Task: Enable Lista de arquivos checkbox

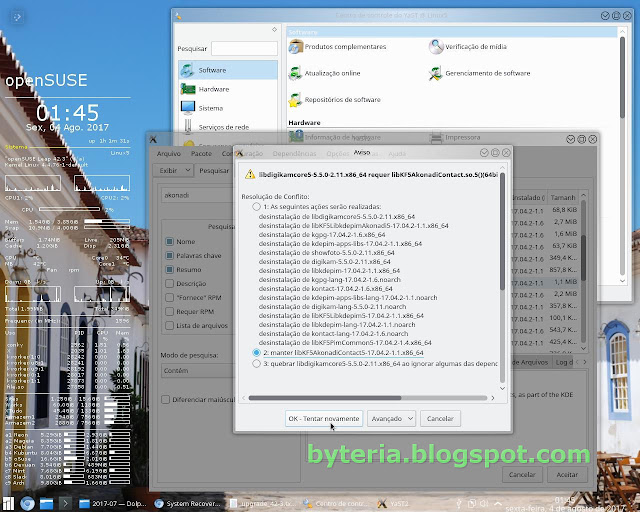Action: coord(169,325)
